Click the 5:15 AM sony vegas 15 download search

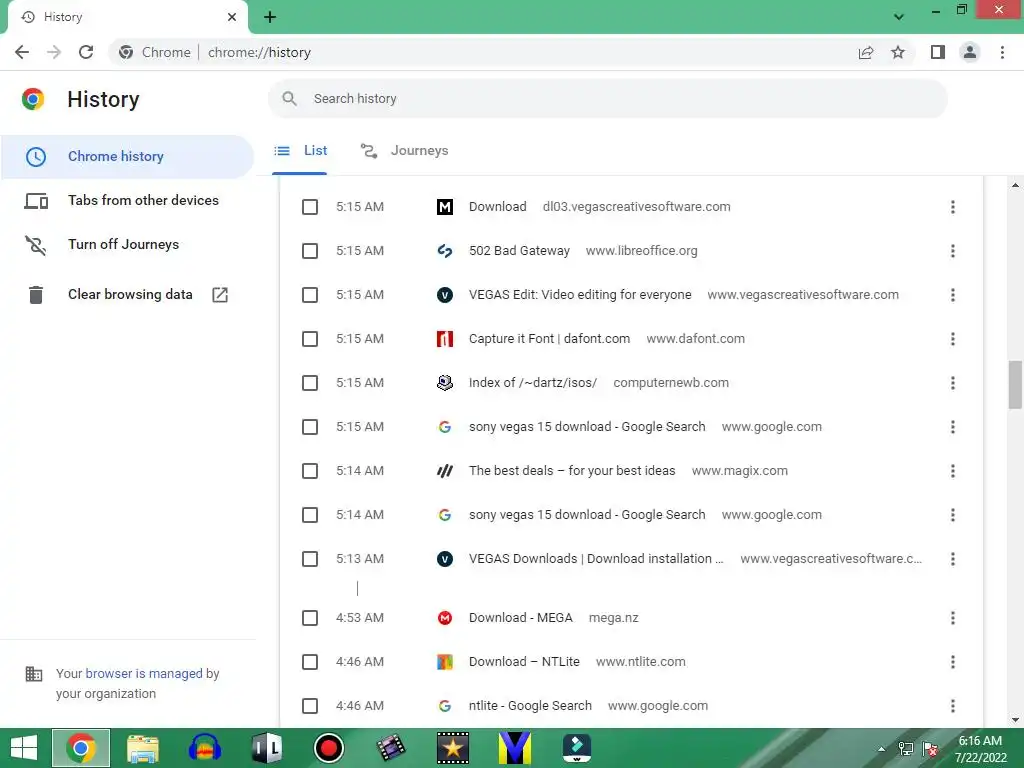(x=586, y=427)
